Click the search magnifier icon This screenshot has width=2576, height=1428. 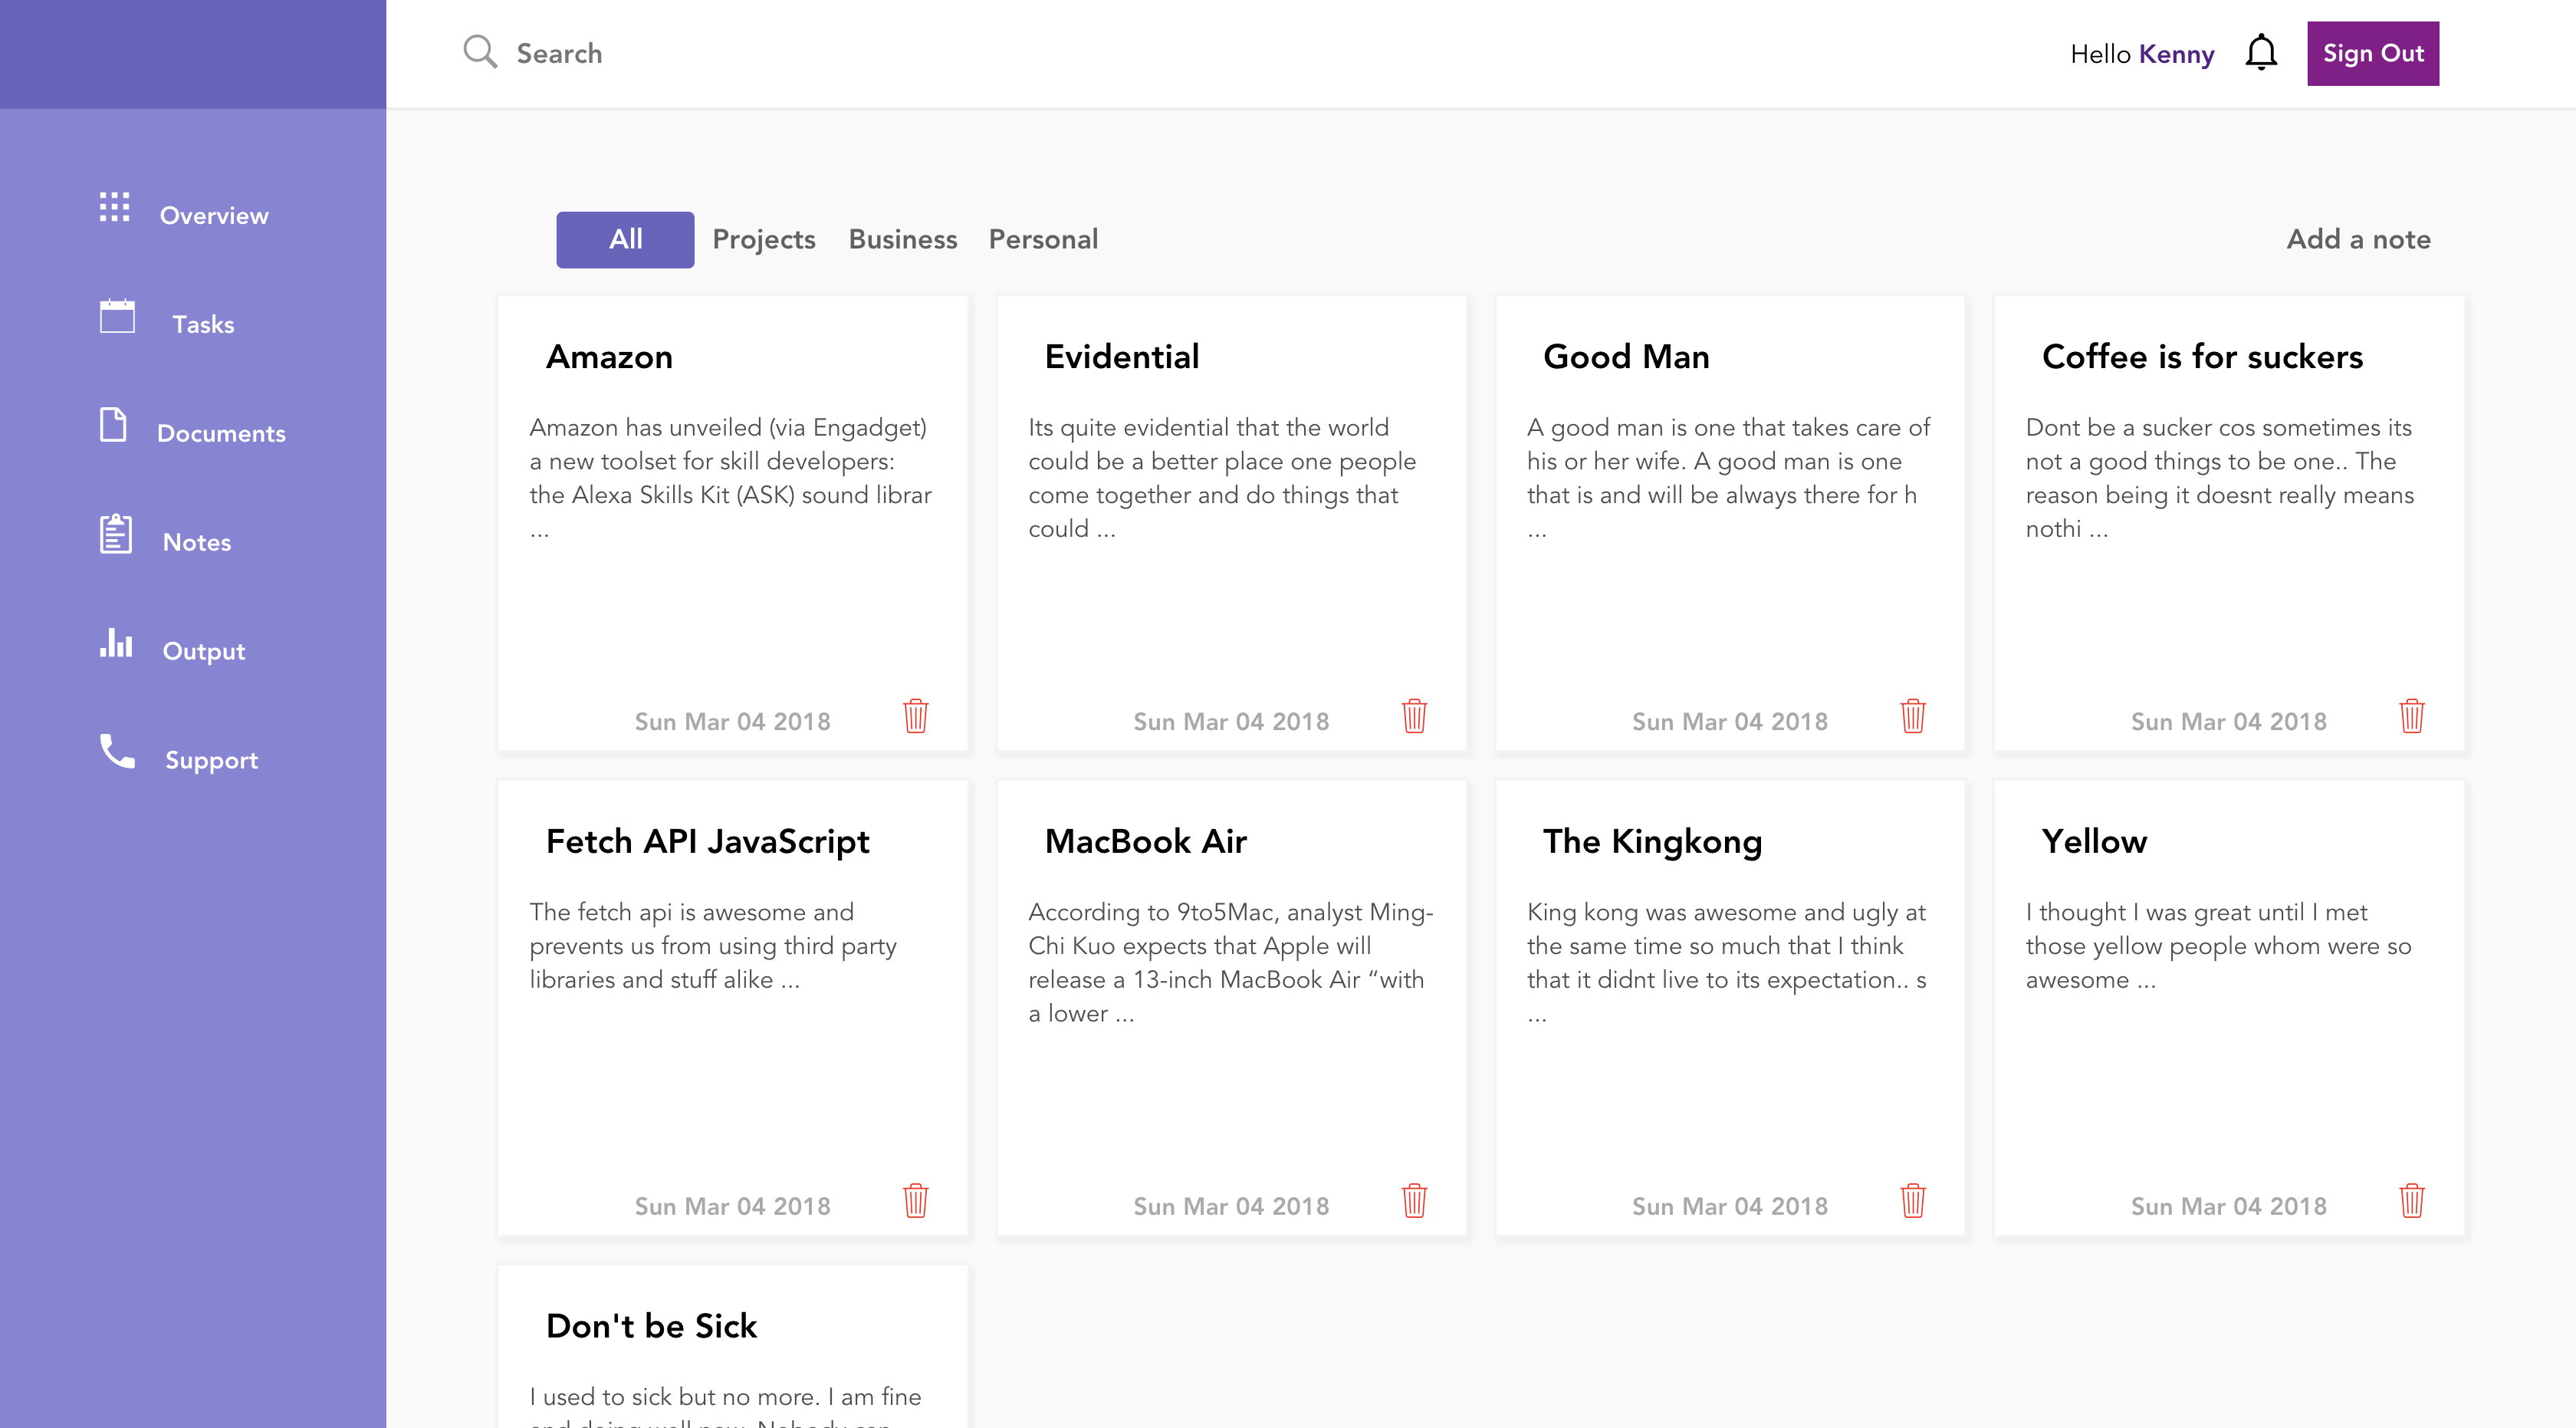[x=480, y=52]
